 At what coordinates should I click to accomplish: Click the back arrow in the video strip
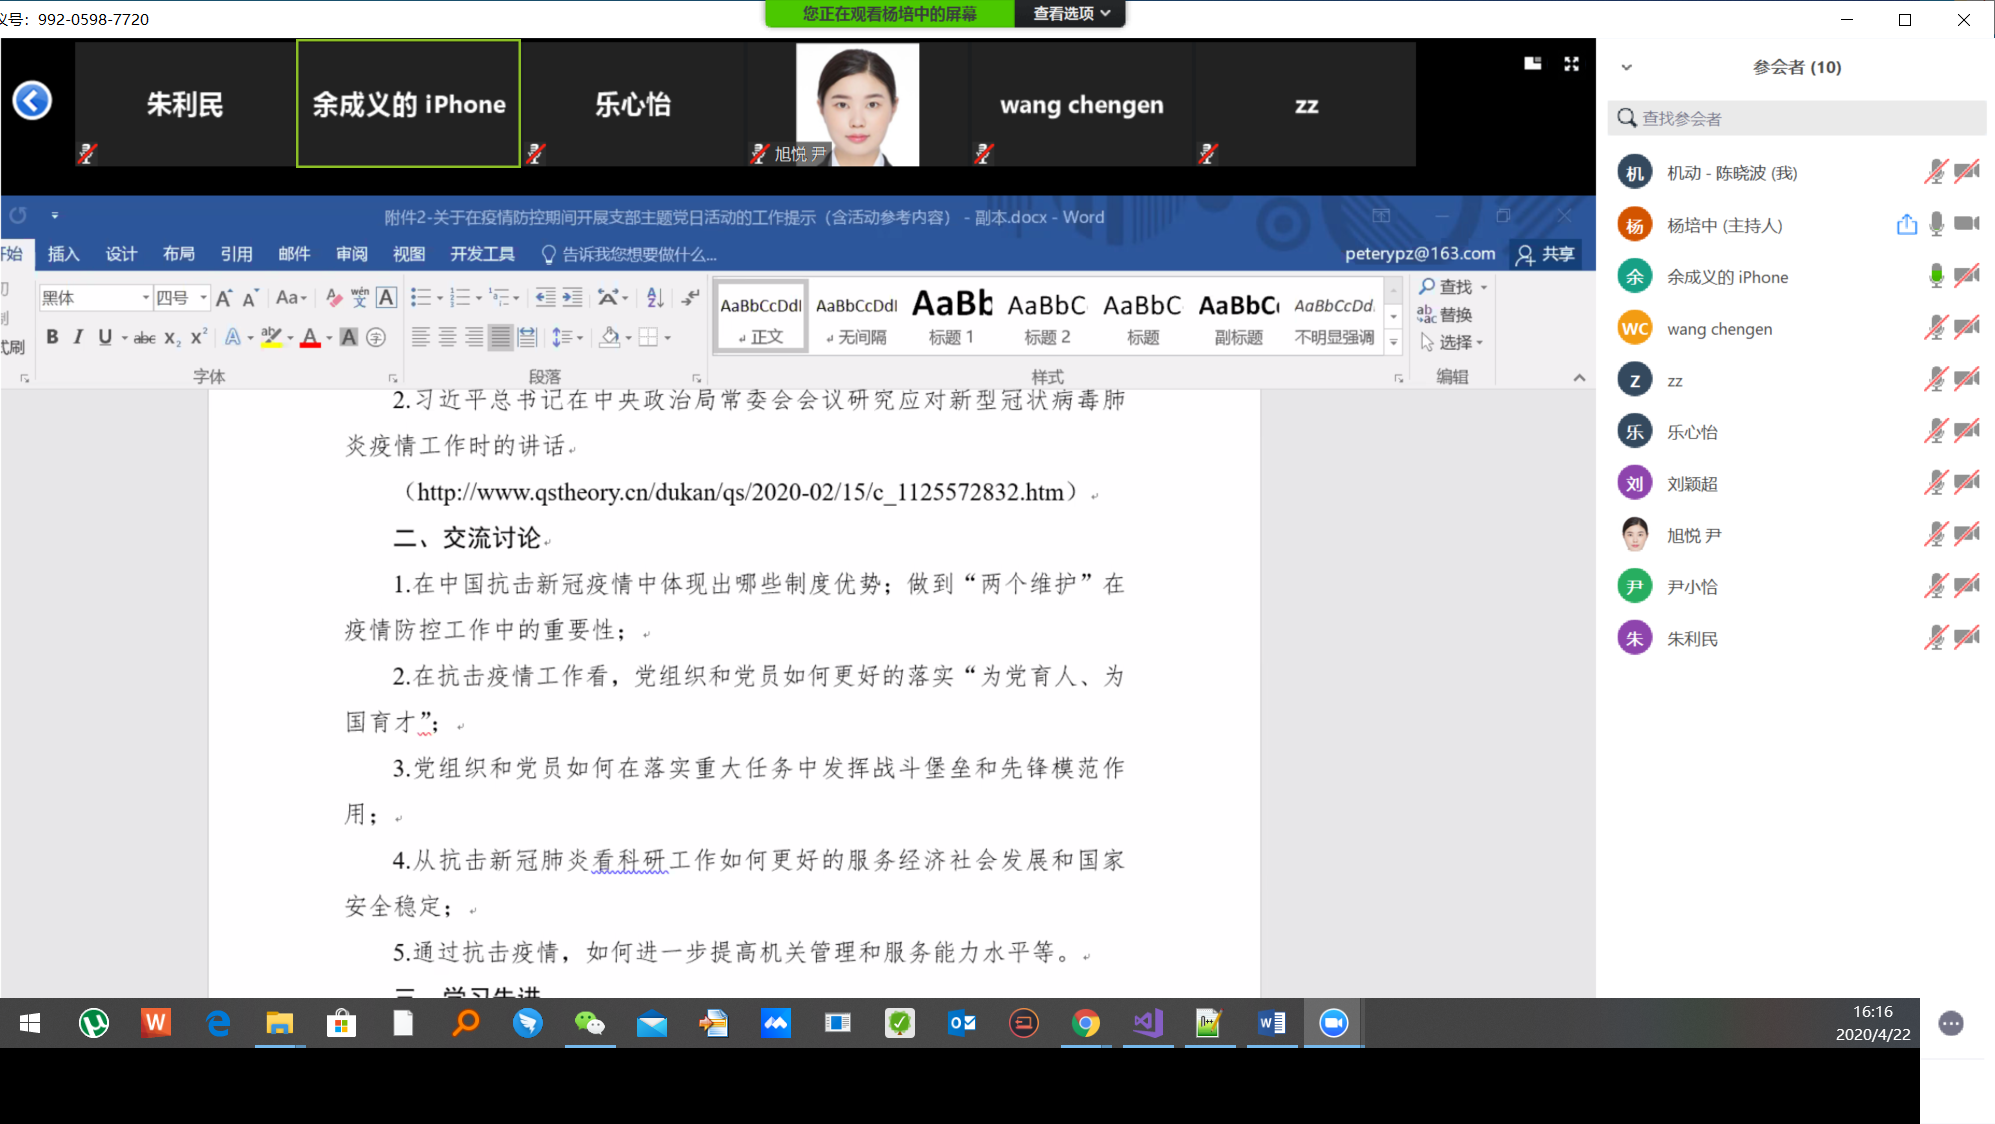coord(32,101)
